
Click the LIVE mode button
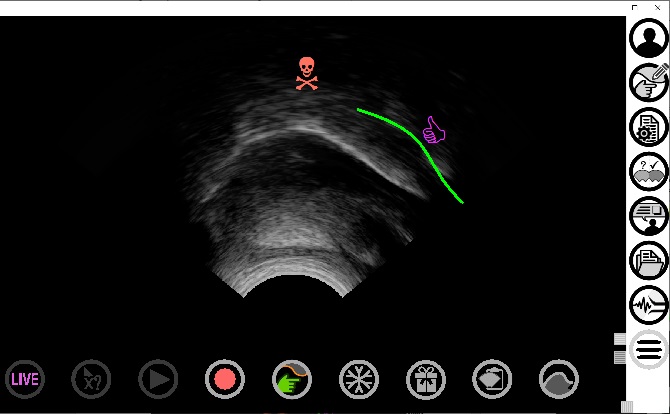pyautogui.click(x=24, y=380)
